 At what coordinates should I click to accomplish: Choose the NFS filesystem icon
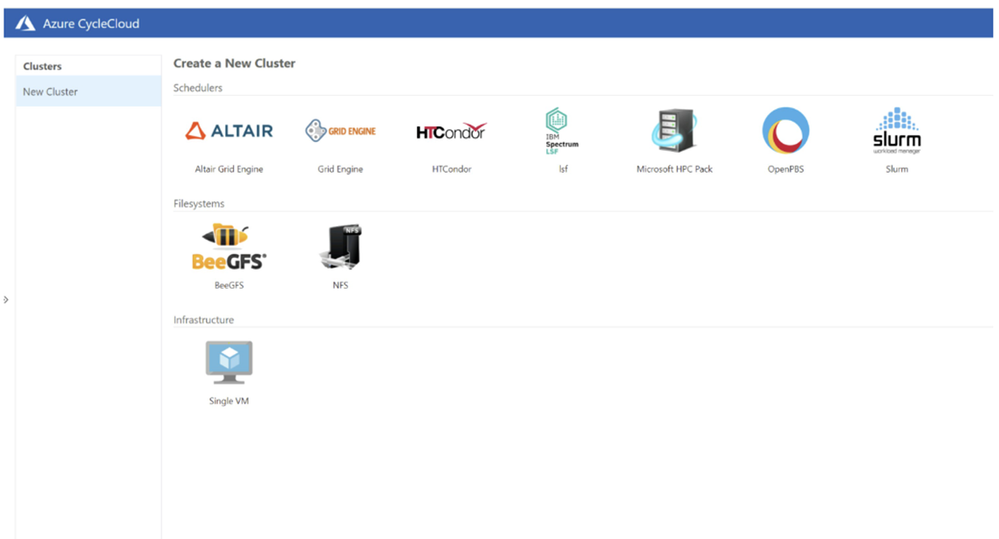(x=340, y=247)
